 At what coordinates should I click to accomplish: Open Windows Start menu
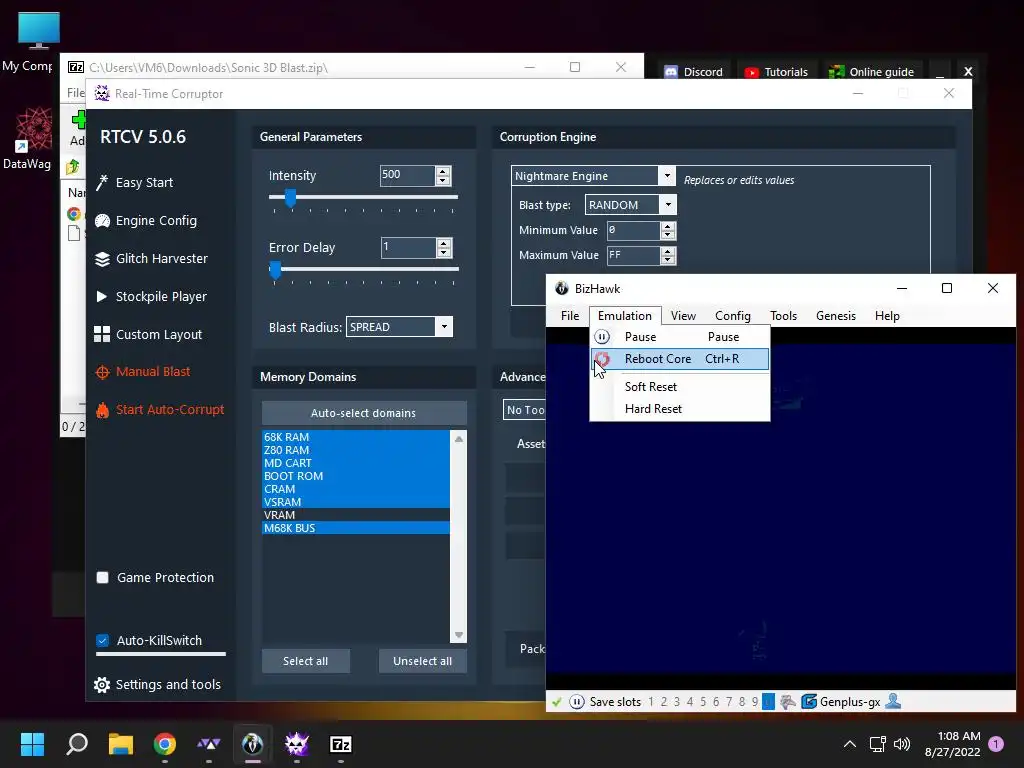click(32, 744)
